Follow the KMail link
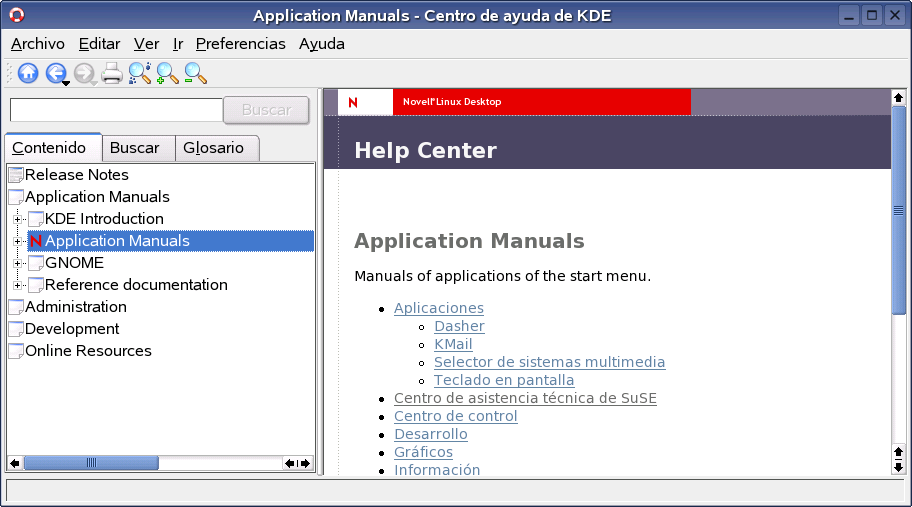This screenshot has width=912, height=507. 453,344
